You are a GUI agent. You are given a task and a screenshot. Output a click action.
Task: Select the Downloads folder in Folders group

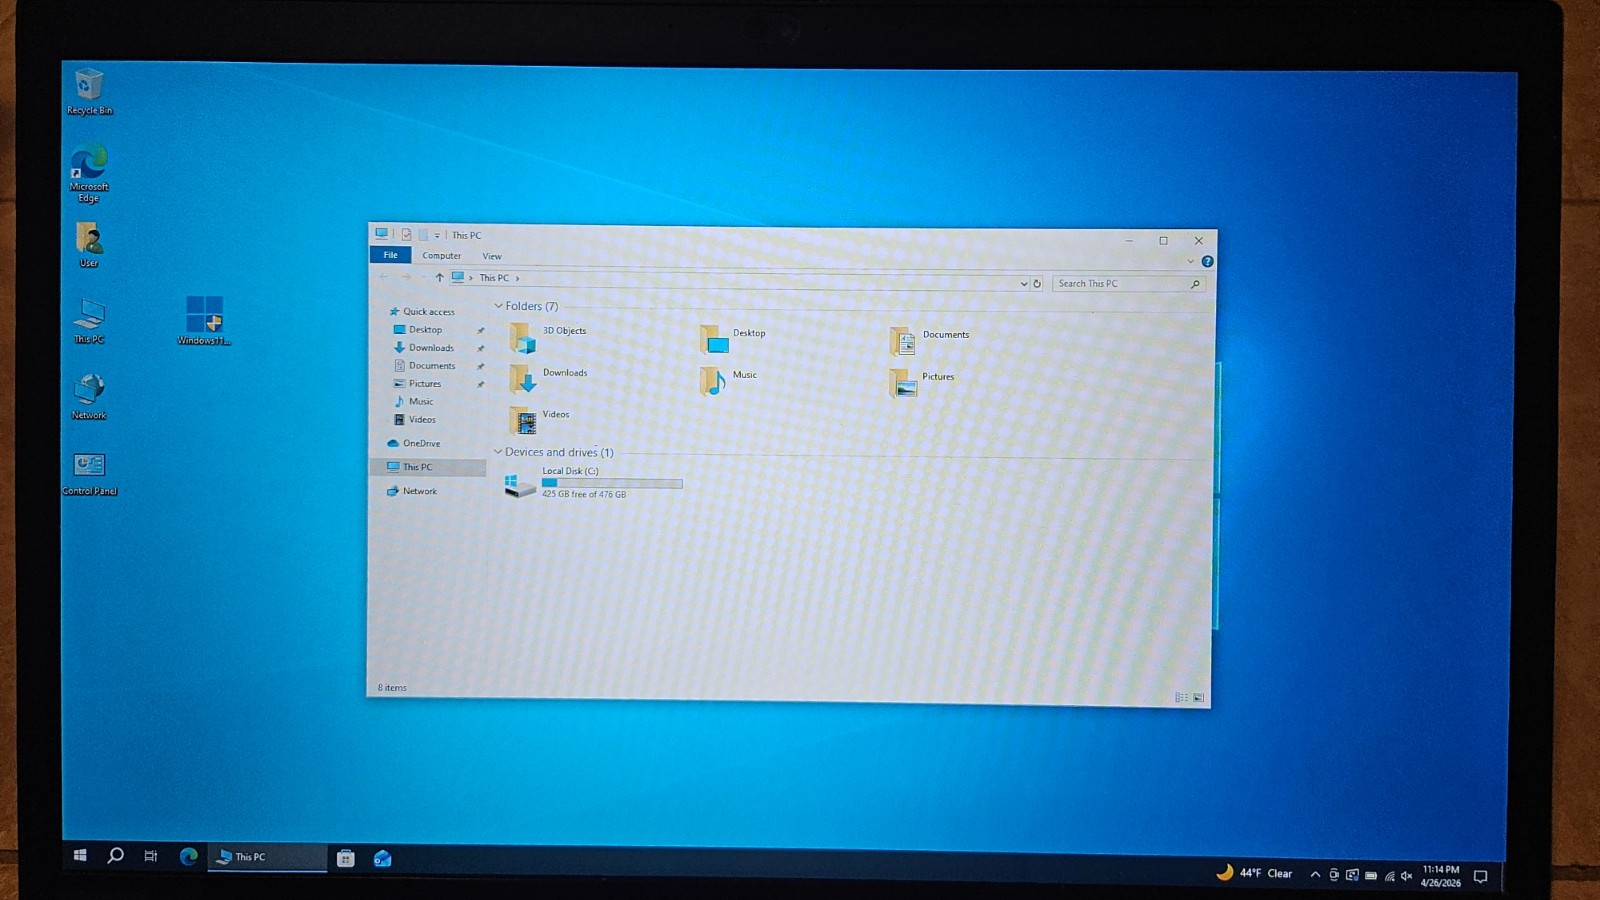548,379
